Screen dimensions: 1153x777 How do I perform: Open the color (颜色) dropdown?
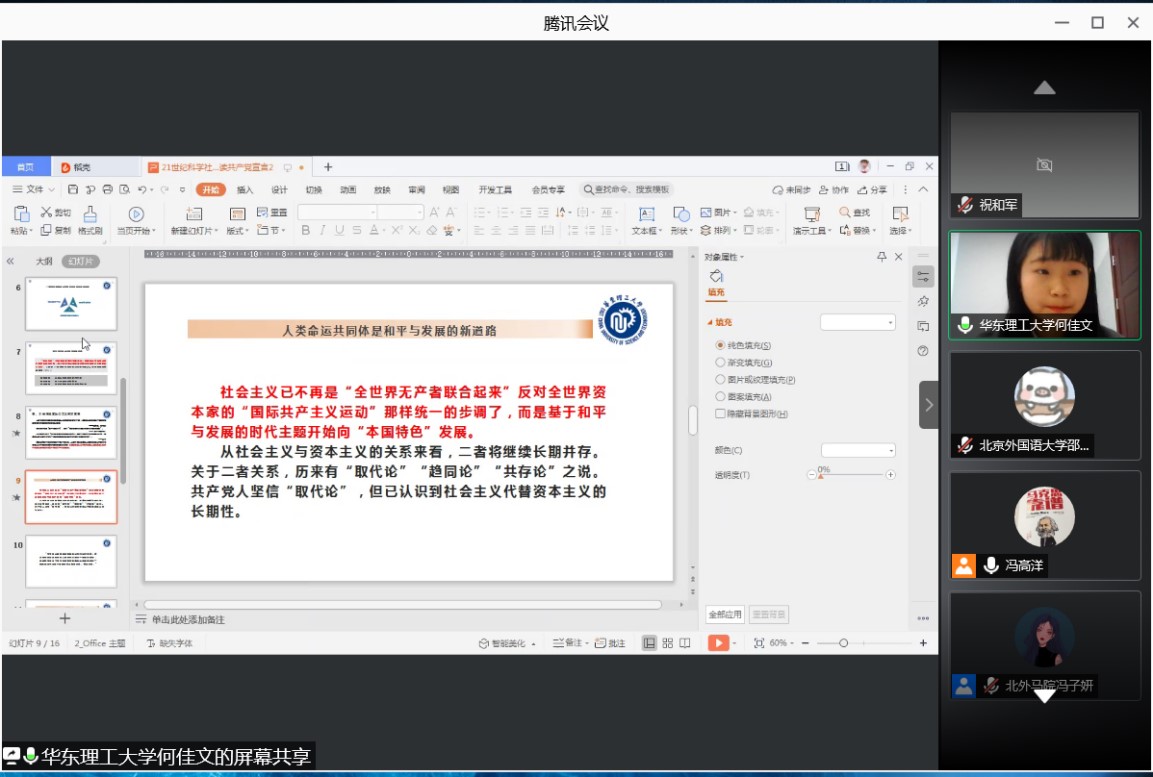coord(858,450)
